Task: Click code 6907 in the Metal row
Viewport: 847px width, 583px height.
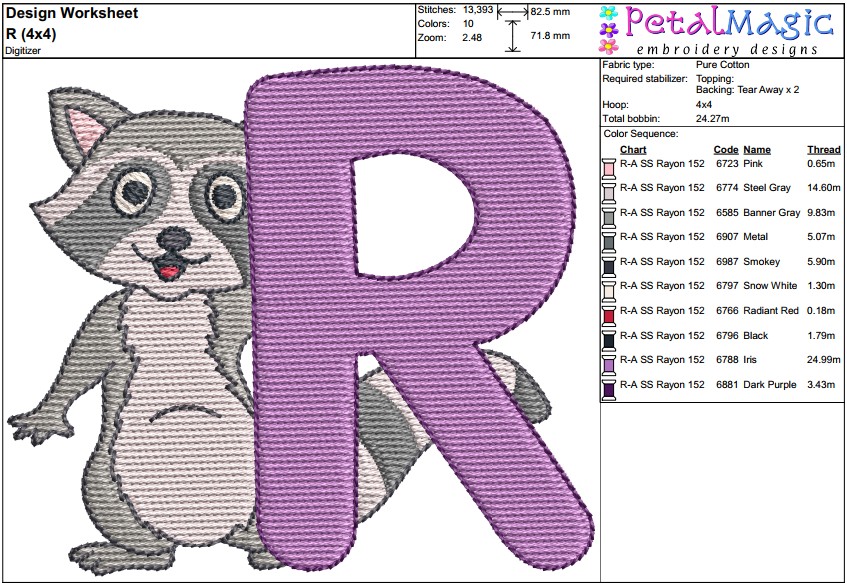Action: [727, 237]
